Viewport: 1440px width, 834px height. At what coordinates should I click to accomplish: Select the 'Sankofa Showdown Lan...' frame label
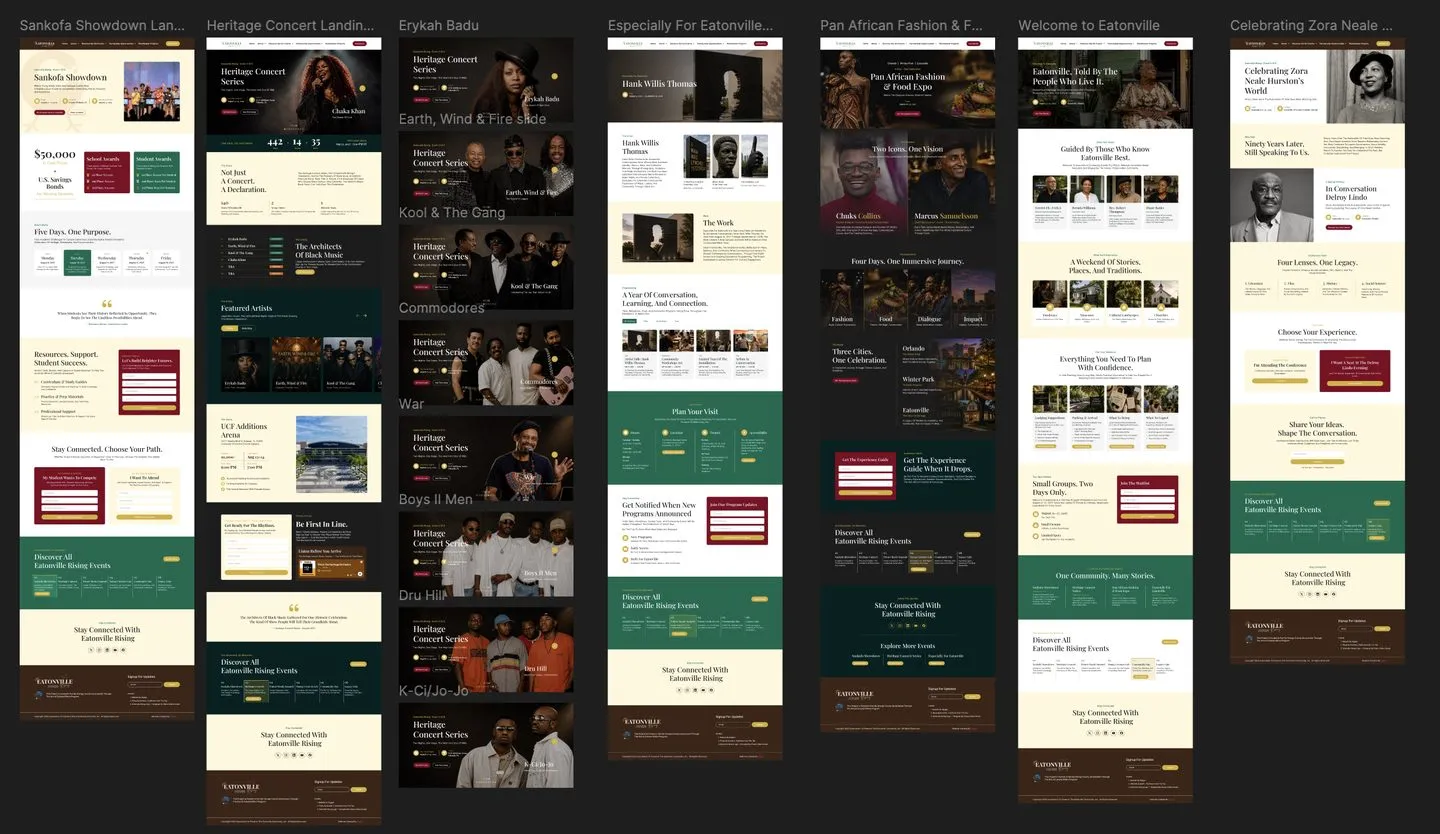click(x=102, y=25)
